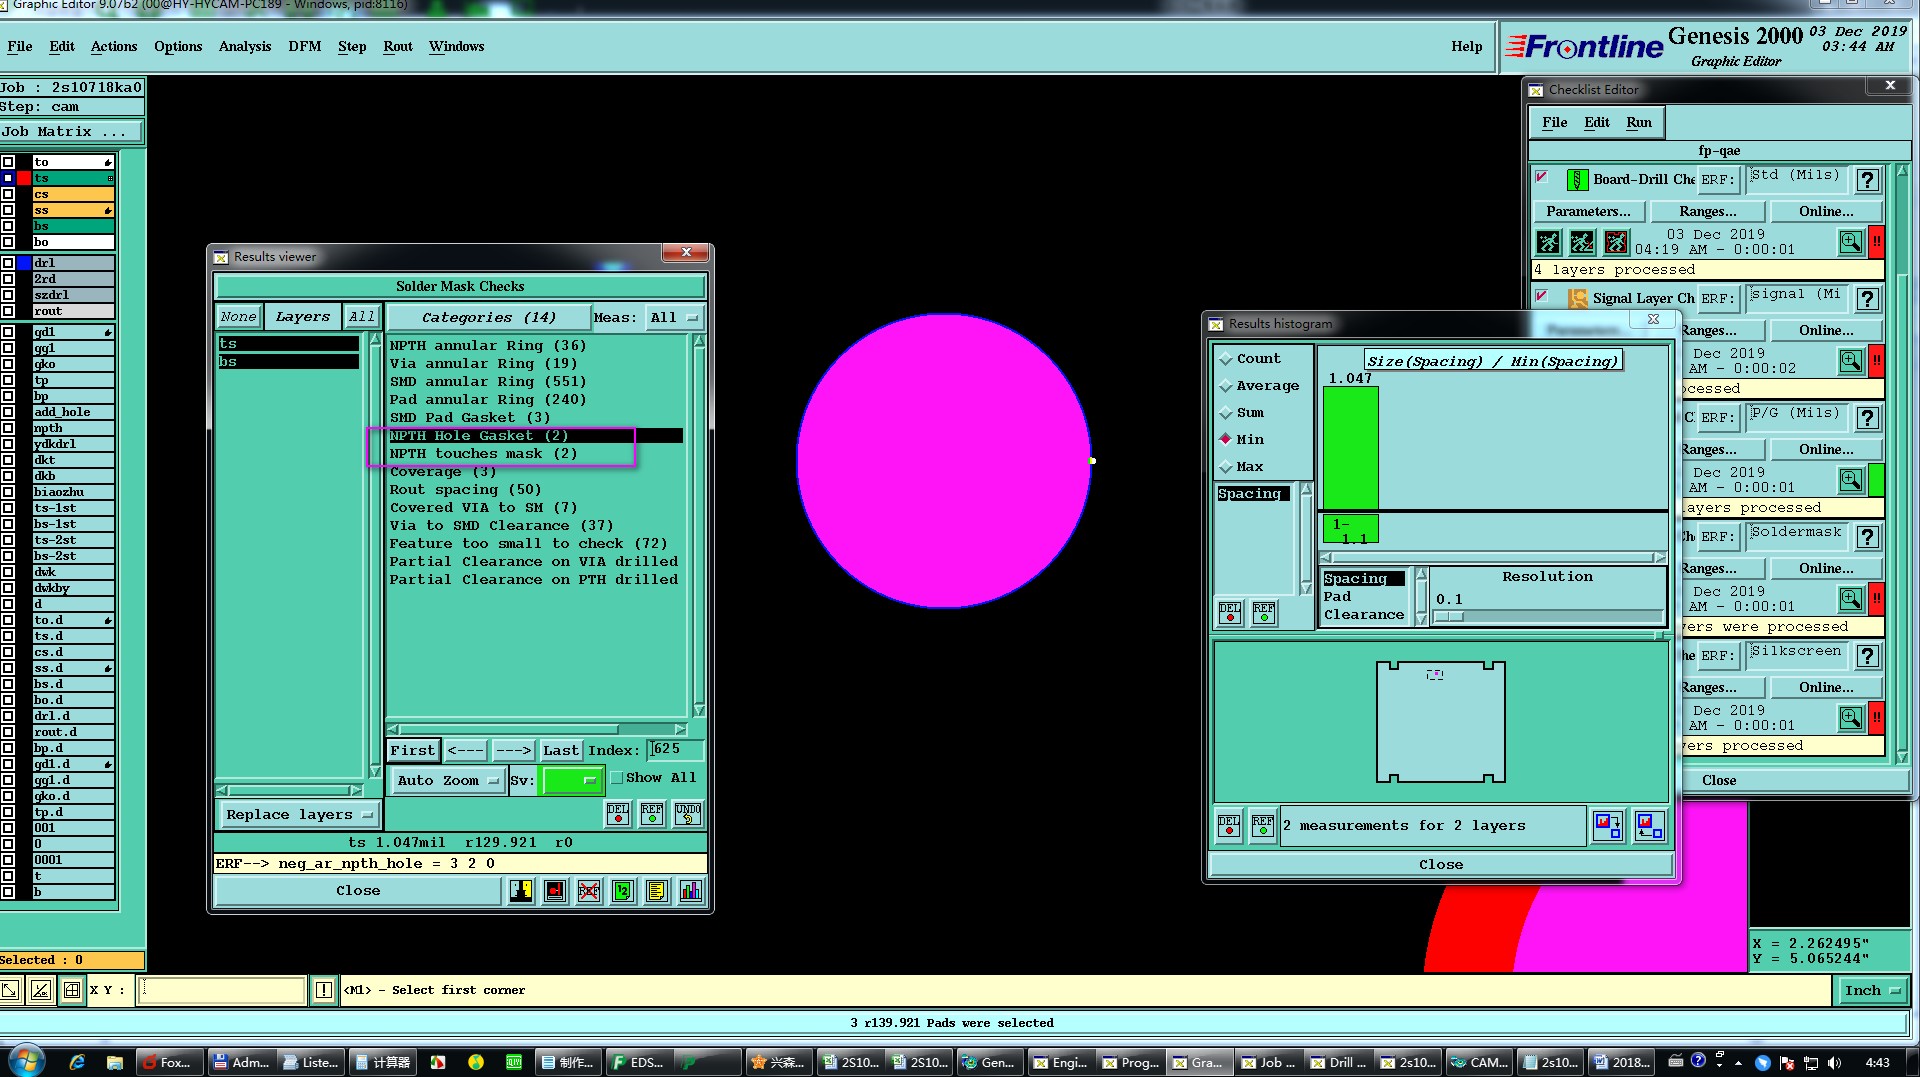Click the First button in Results viewer
Screen dimensions: 1920x1077
(413, 750)
